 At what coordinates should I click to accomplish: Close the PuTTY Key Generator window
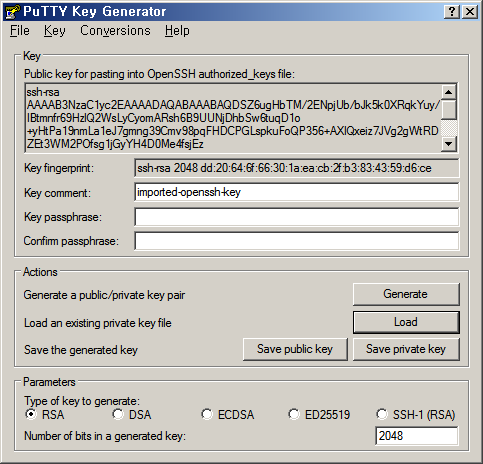470,12
